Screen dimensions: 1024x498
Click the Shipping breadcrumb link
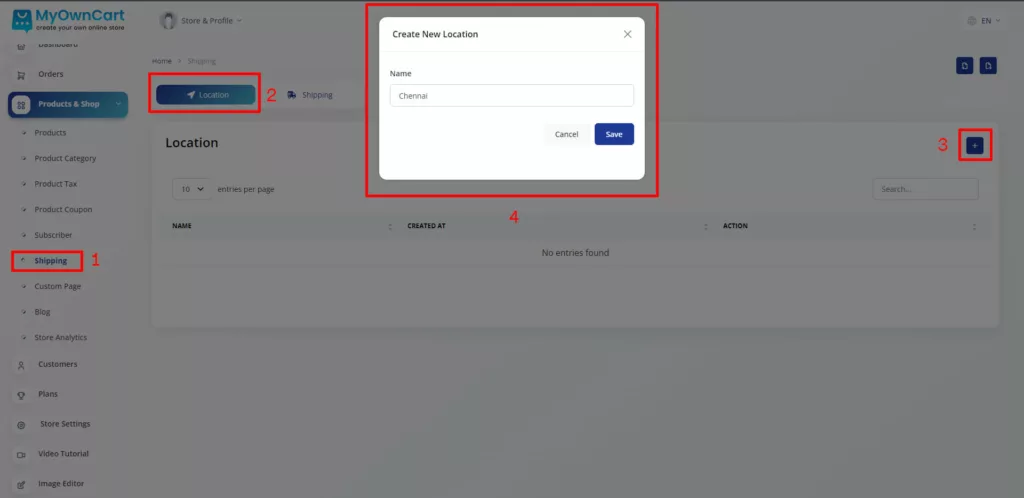(x=202, y=61)
